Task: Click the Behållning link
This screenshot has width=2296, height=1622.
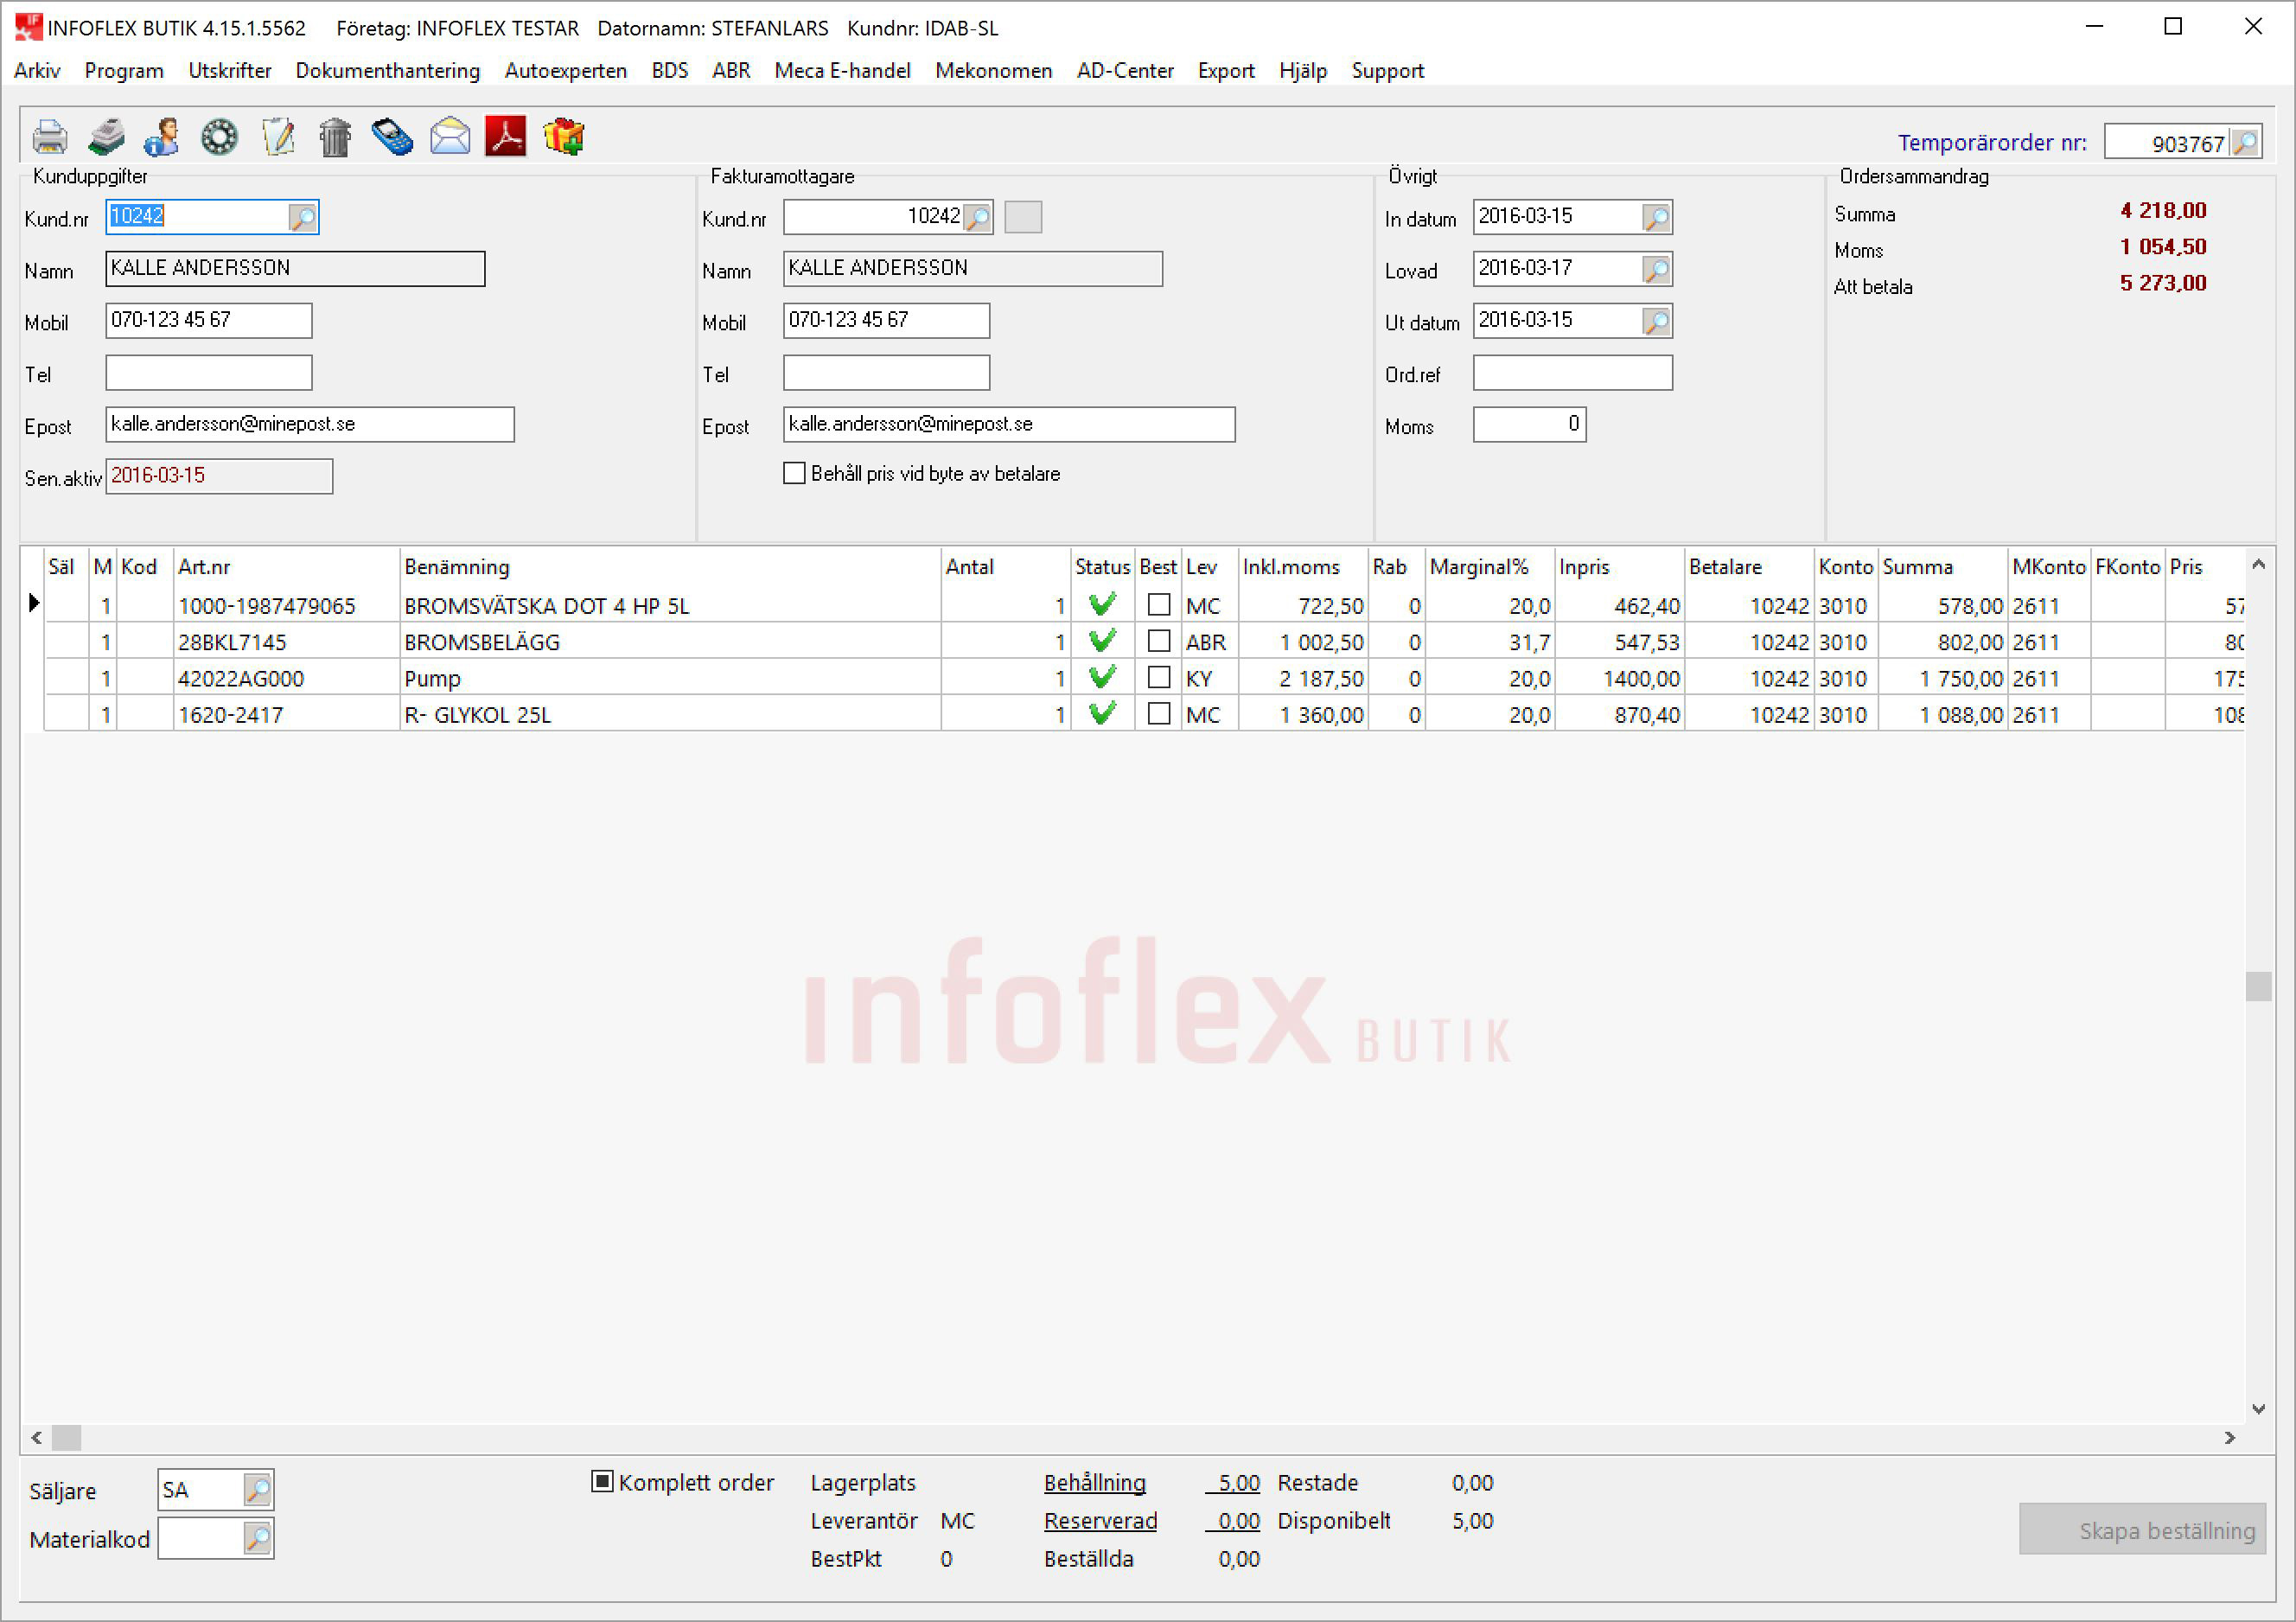Action: click(1095, 1482)
